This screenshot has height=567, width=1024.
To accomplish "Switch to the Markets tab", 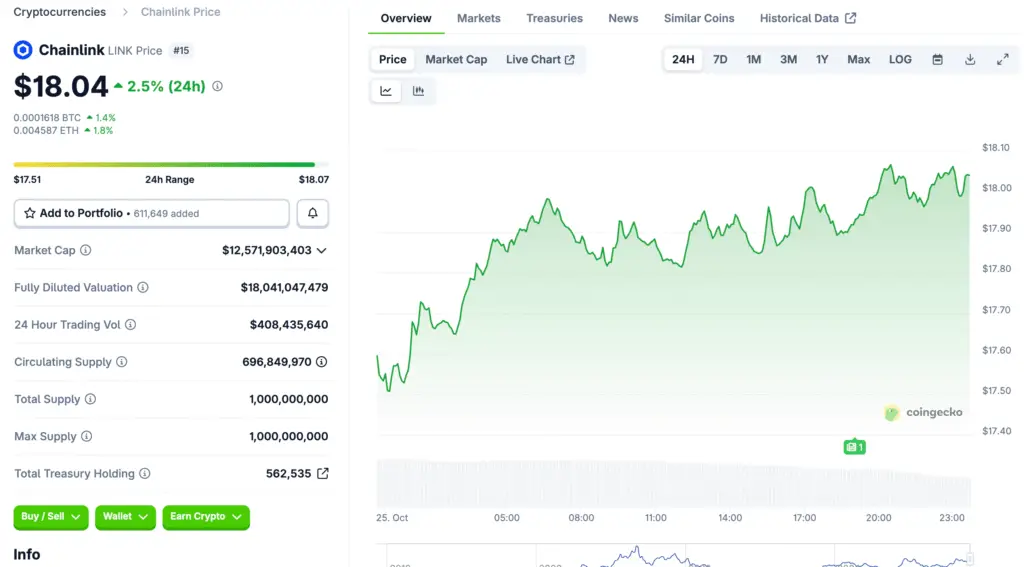I will 478,18.
